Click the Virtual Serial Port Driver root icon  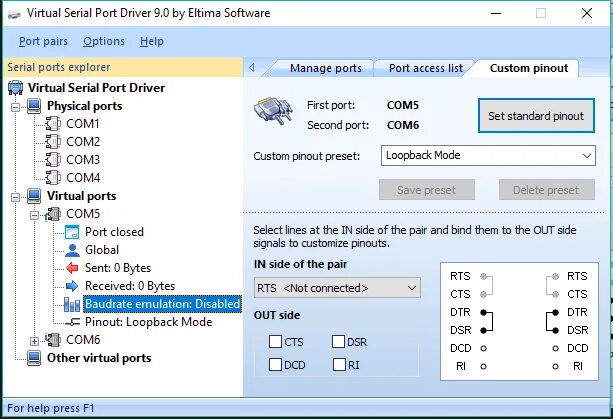(15, 88)
